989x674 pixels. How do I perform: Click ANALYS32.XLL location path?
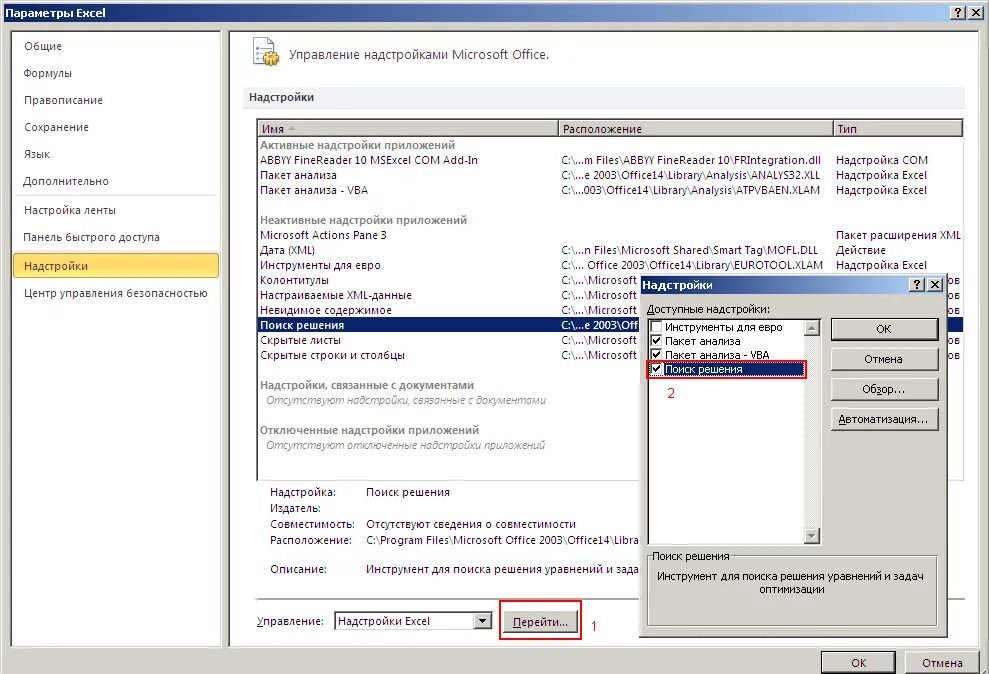coord(691,175)
